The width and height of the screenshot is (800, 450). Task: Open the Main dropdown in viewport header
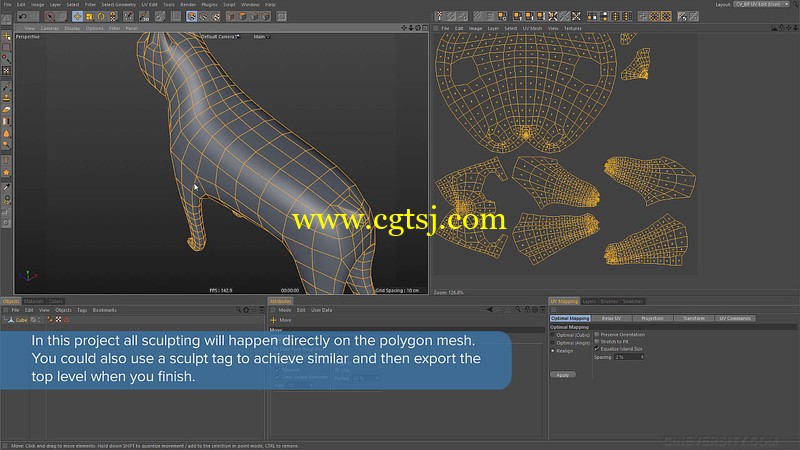[262, 37]
